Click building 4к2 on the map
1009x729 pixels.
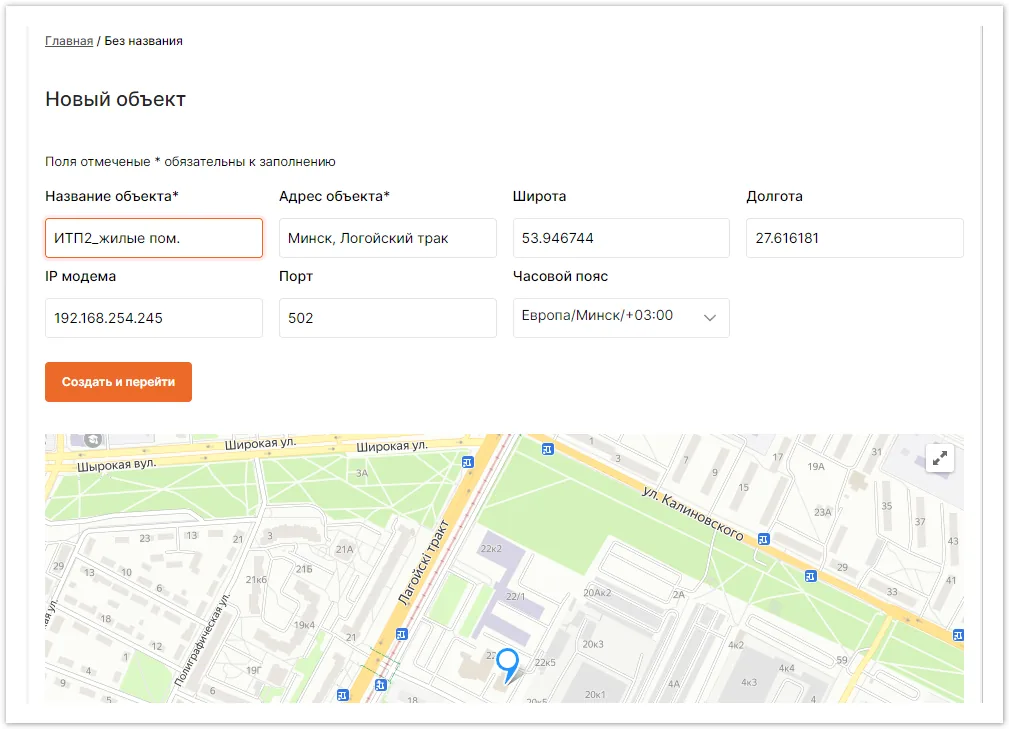click(x=736, y=645)
